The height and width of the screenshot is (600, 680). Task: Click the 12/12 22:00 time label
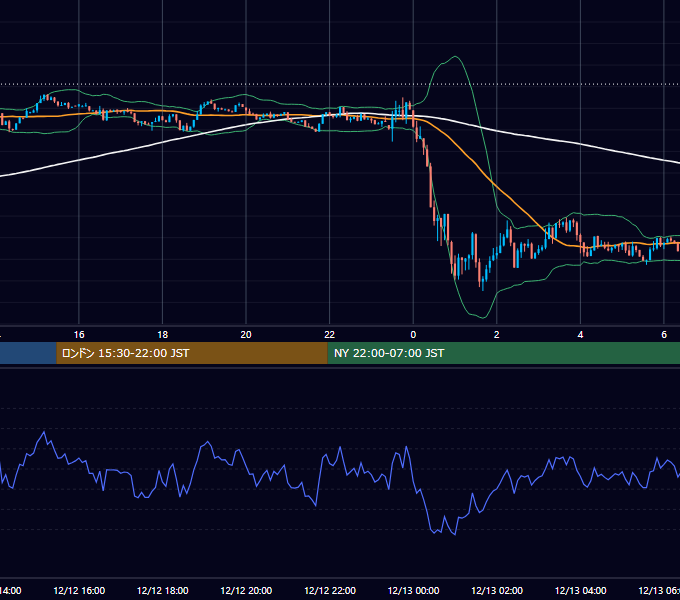click(330, 590)
